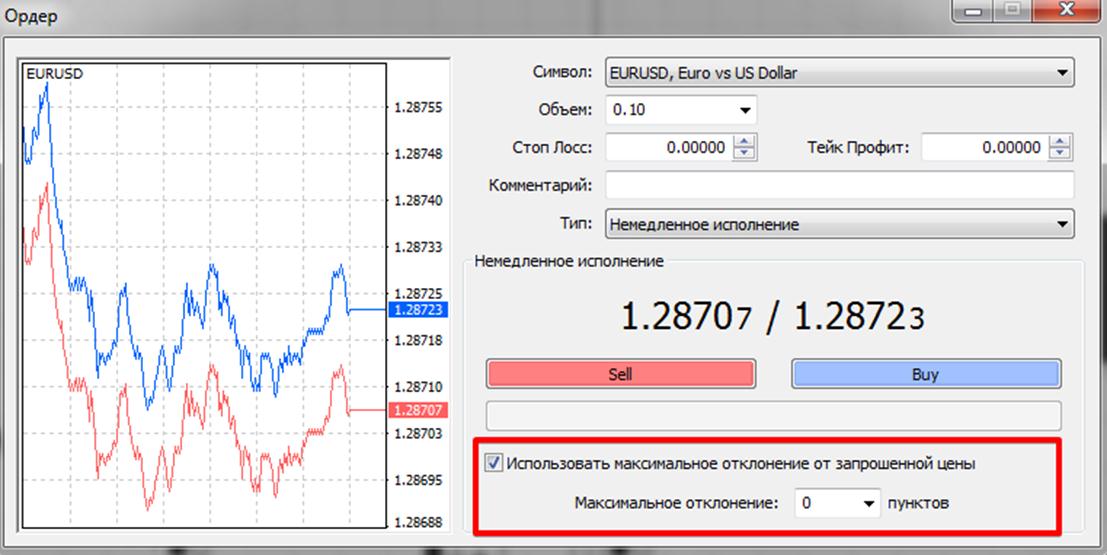Viewport: 1107px width, 555px height.
Task: Focus the Стоп Лосс value field
Action: coord(668,148)
